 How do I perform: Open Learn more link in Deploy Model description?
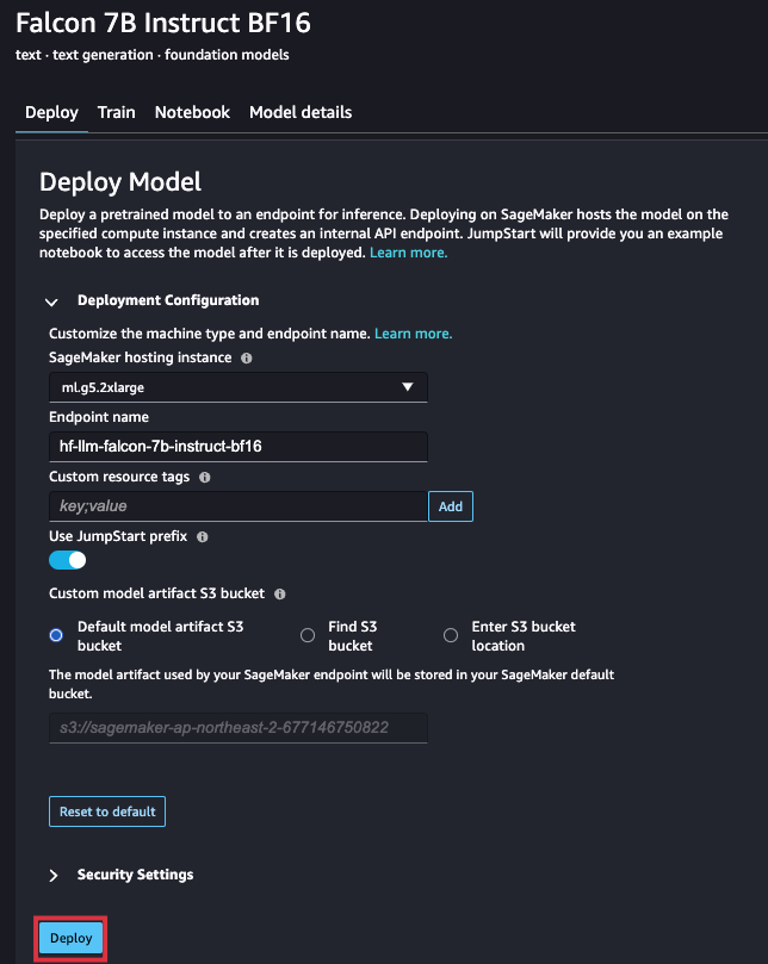click(408, 253)
